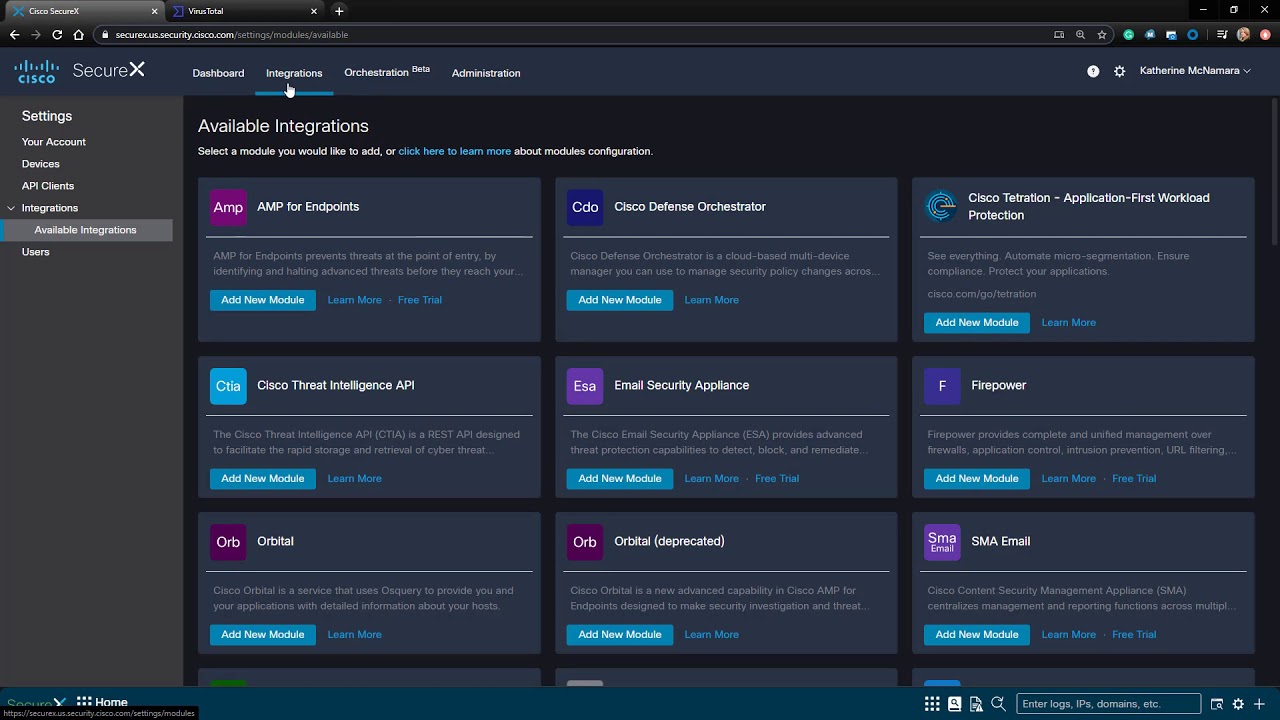Add new Orbital (deprecated) module
1280x720 pixels.
[x=620, y=634]
